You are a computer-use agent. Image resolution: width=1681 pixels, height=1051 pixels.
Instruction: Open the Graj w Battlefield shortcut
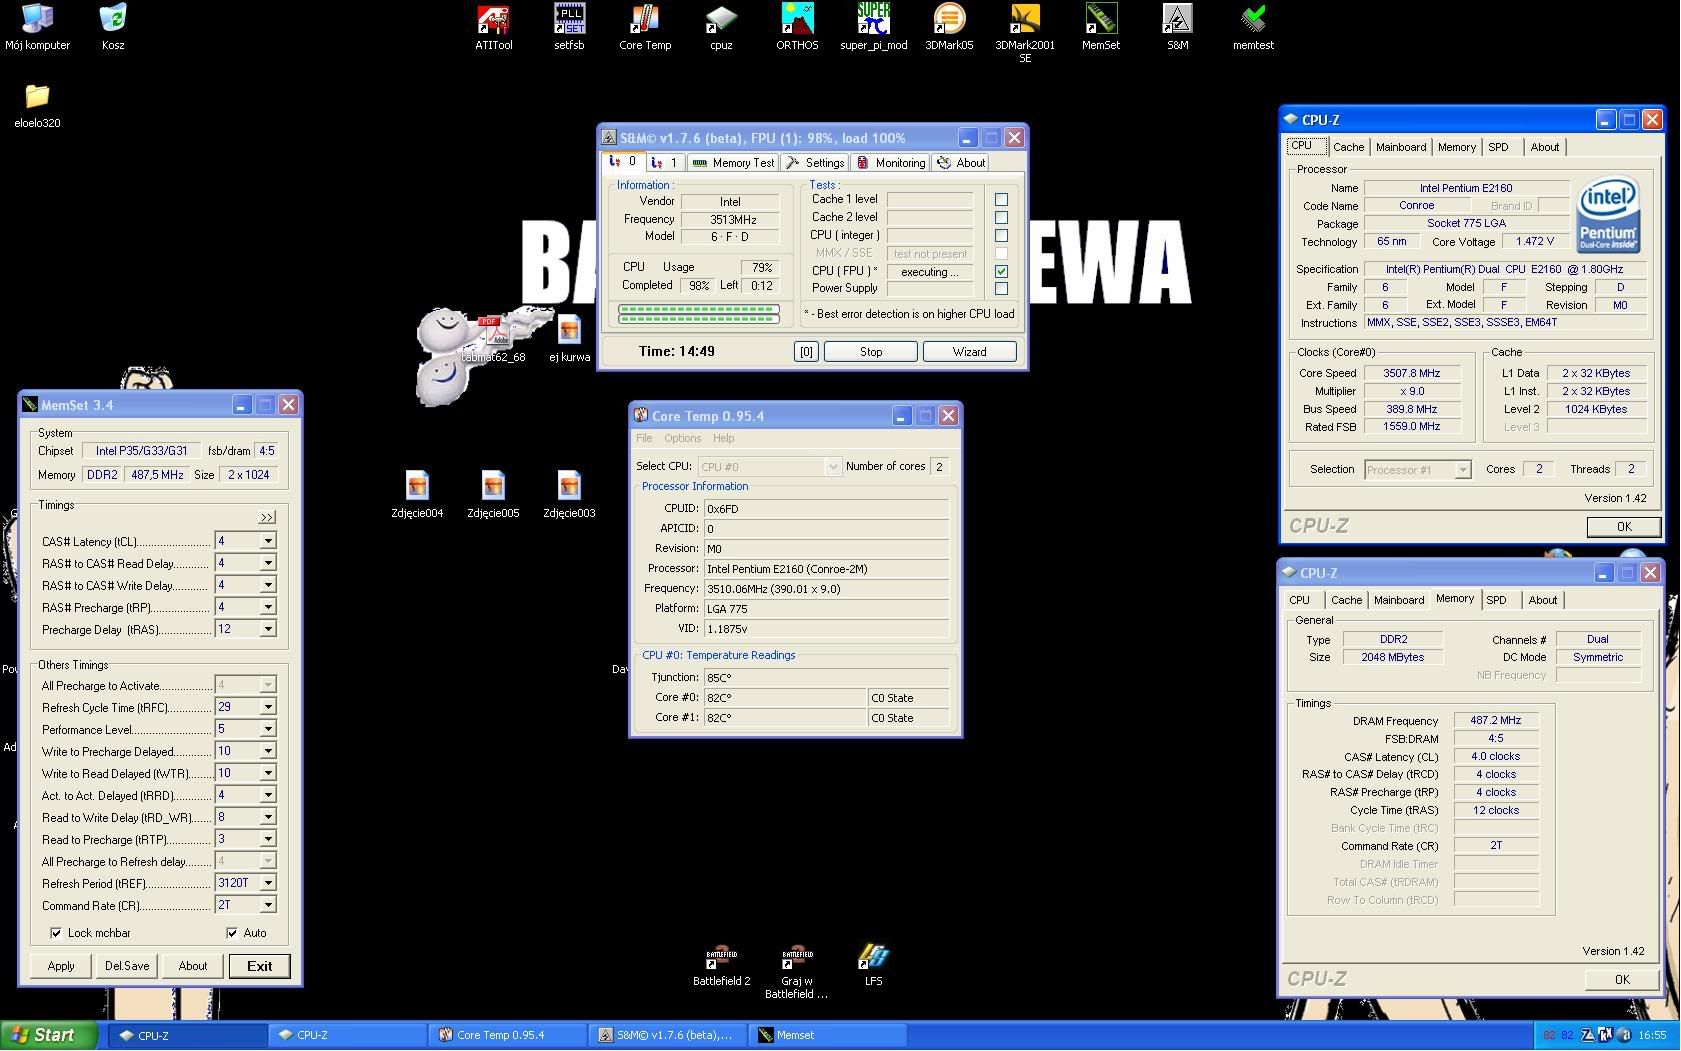797,971
